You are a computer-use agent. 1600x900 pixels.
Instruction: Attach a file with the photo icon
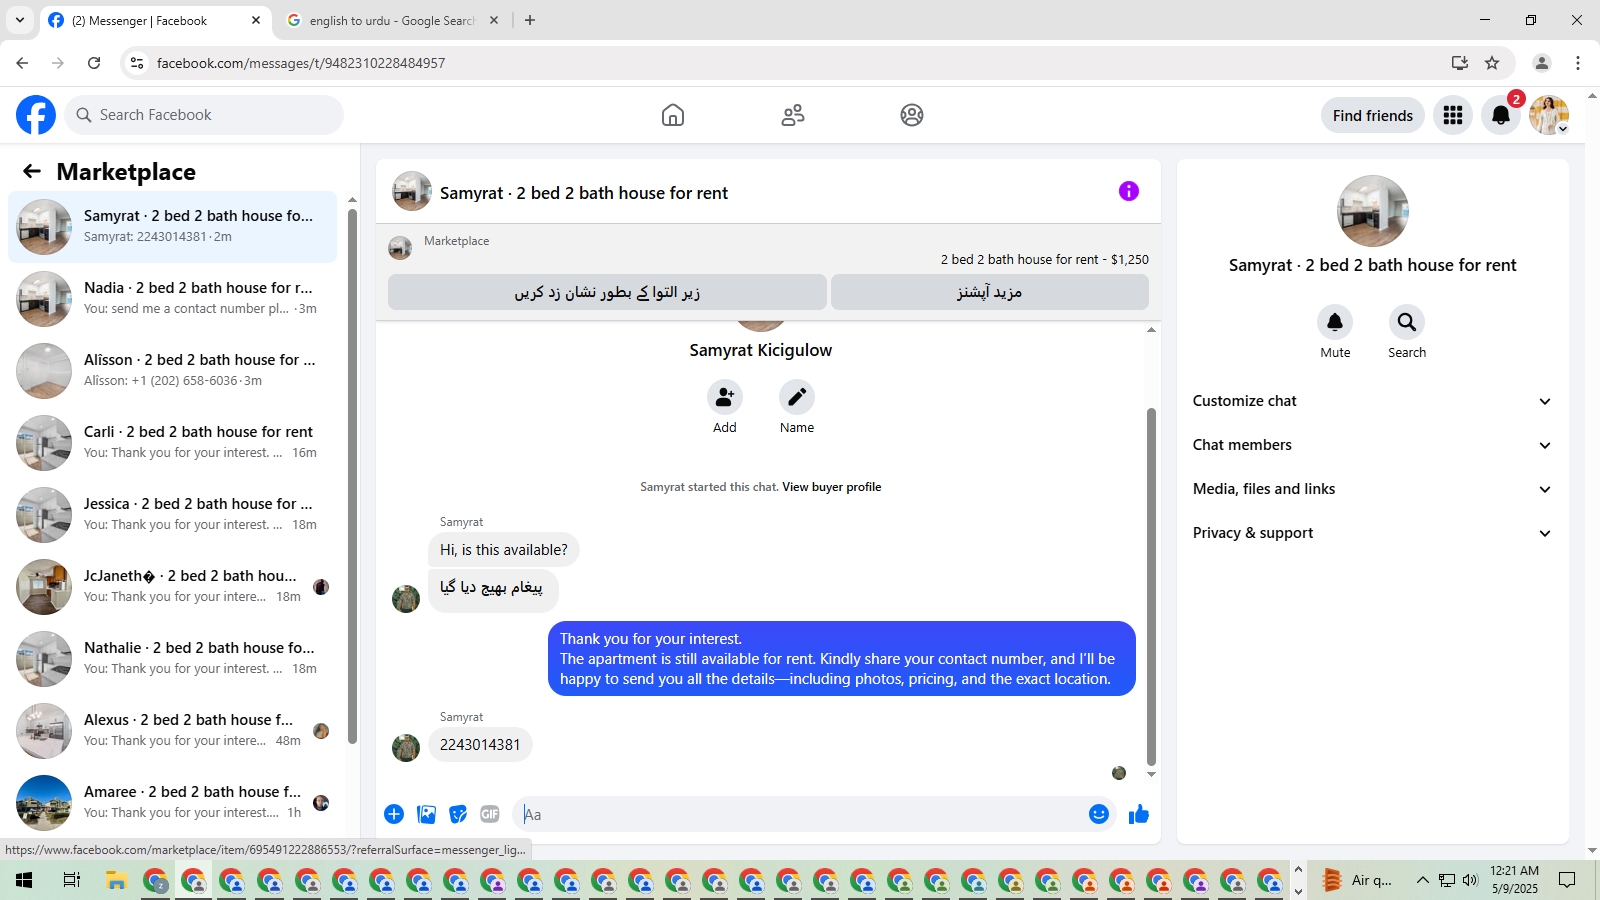coord(427,814)
